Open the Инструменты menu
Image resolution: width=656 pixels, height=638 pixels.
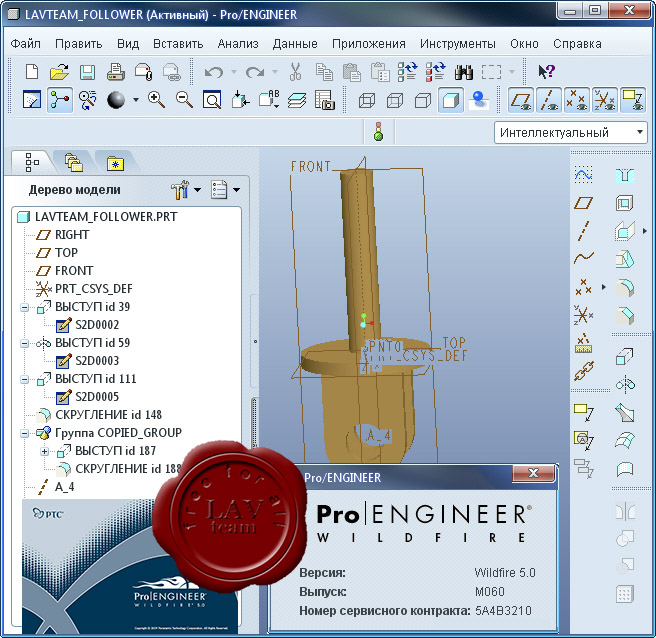tap(458, 44)
